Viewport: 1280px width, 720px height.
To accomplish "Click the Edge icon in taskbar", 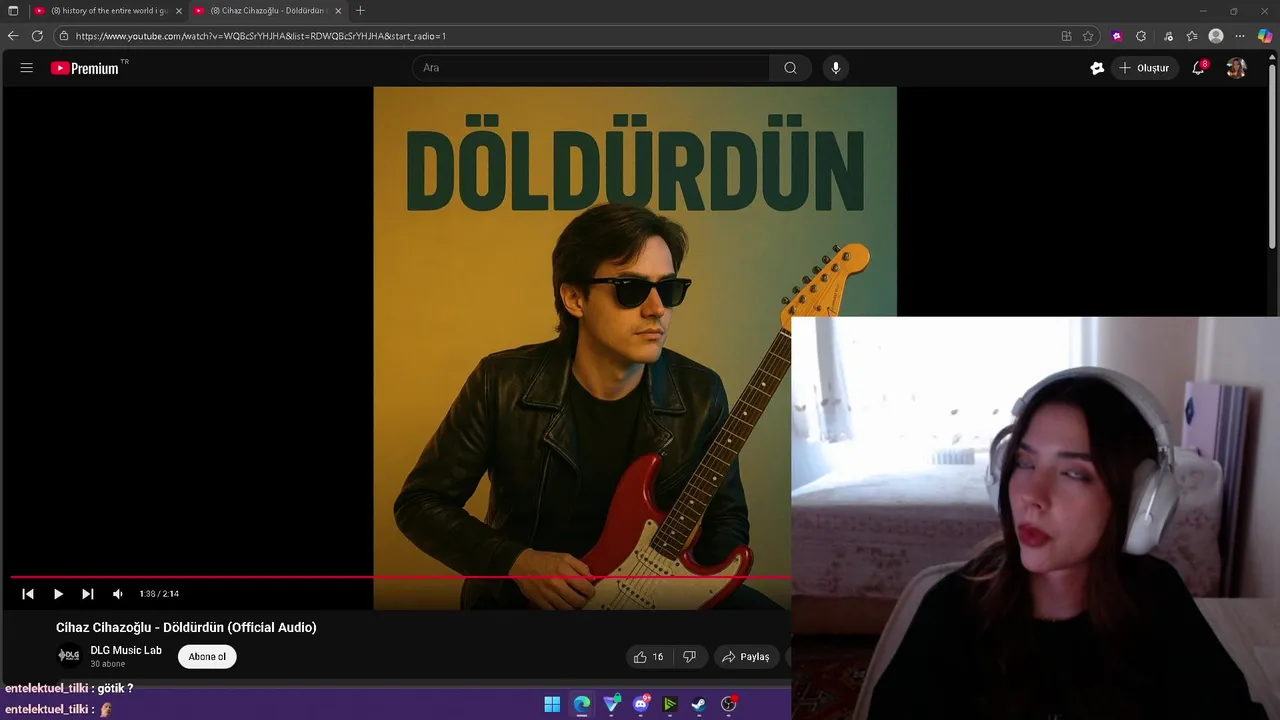I will [x=582, y=704].
